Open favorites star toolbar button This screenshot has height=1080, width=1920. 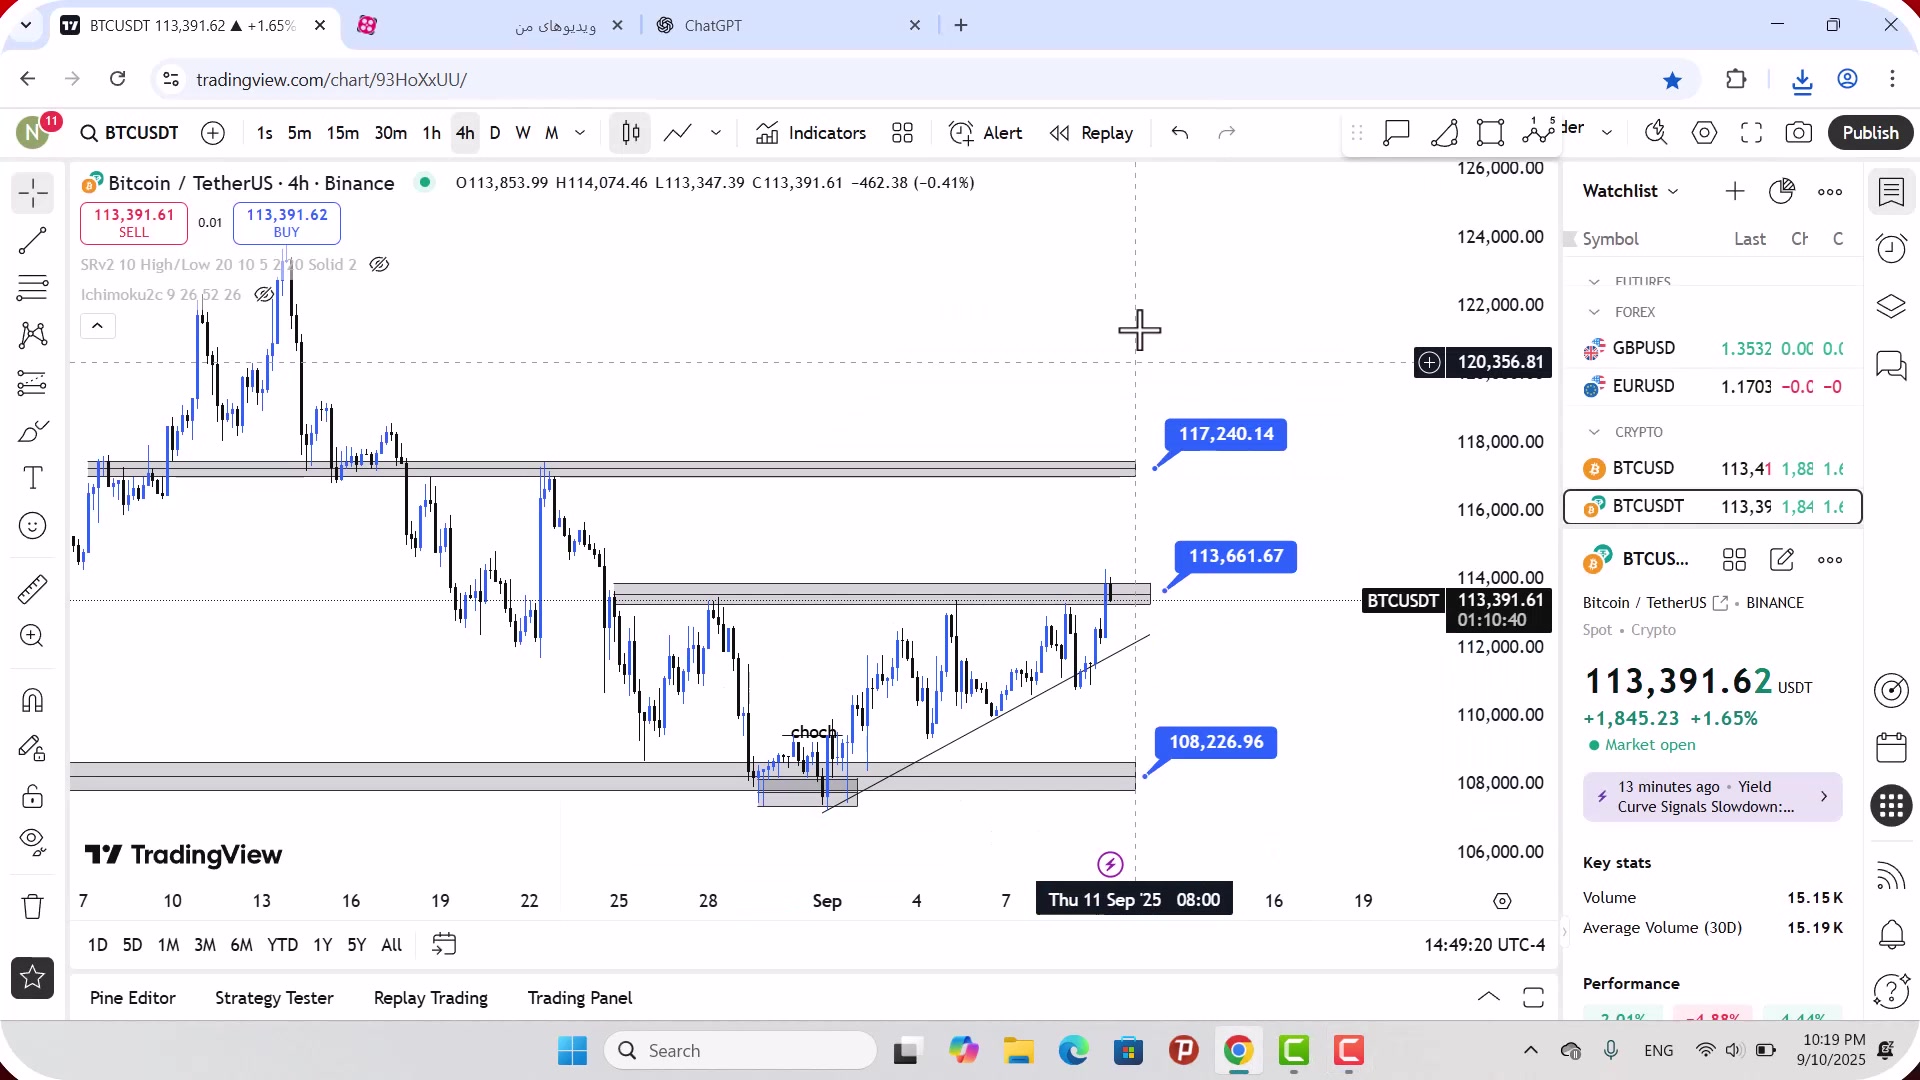pos(33,978)
